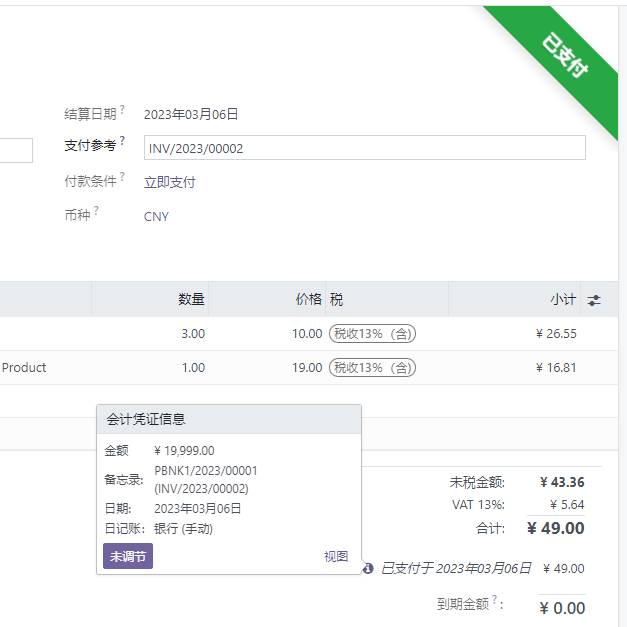Select quantity cell 3.00
627x627 pixels.
coord(193,333)
